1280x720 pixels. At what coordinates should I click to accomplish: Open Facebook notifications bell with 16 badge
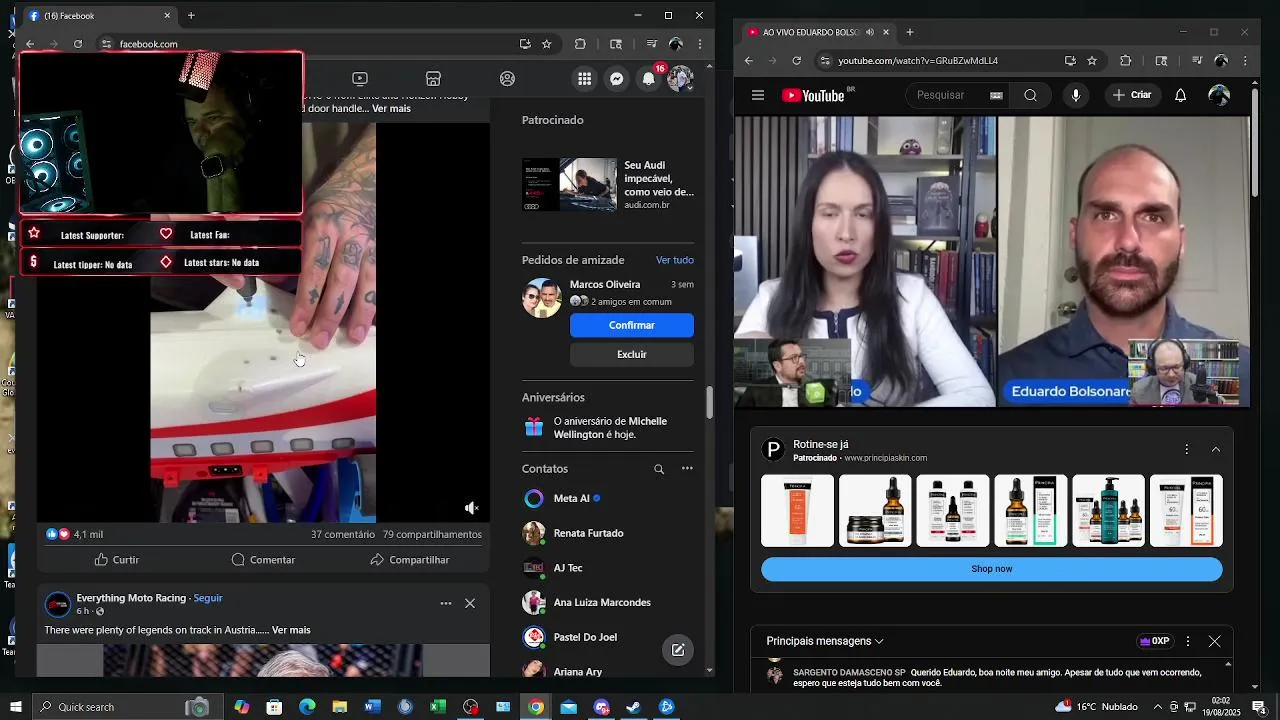click(650, 79)
